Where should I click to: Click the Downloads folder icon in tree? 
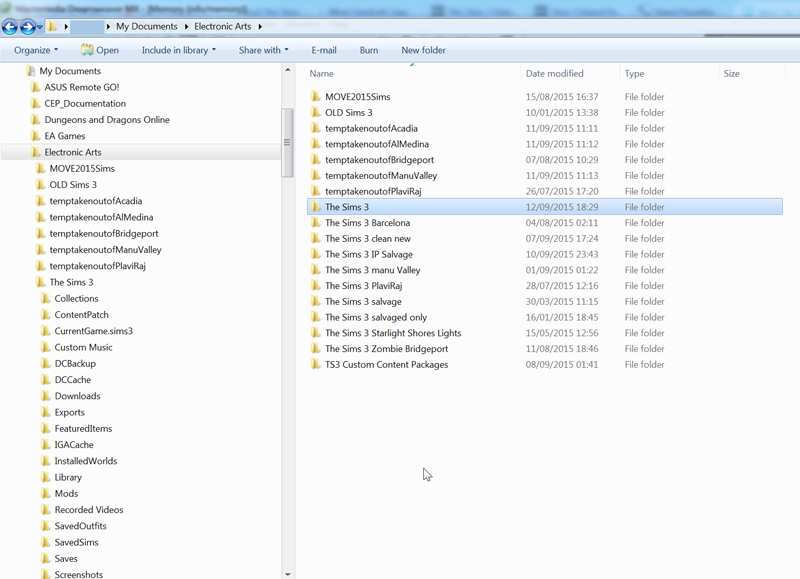(x=45, y=396)
